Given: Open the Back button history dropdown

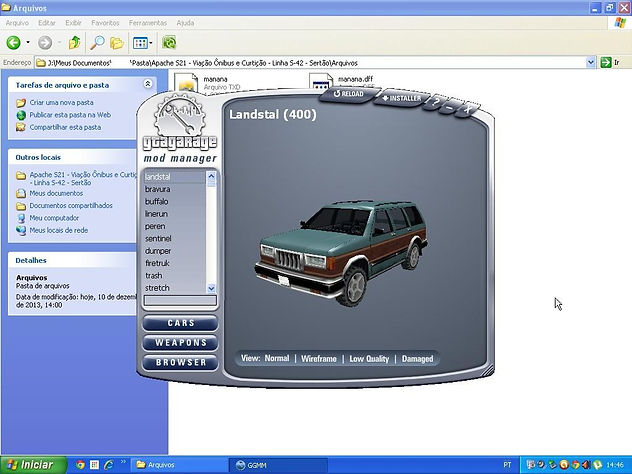Looking at the screenshot, I should click(28, 42).
